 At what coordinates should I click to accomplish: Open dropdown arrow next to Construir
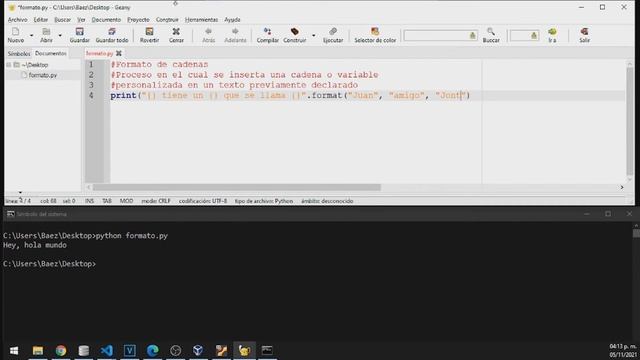click(313, 36)
